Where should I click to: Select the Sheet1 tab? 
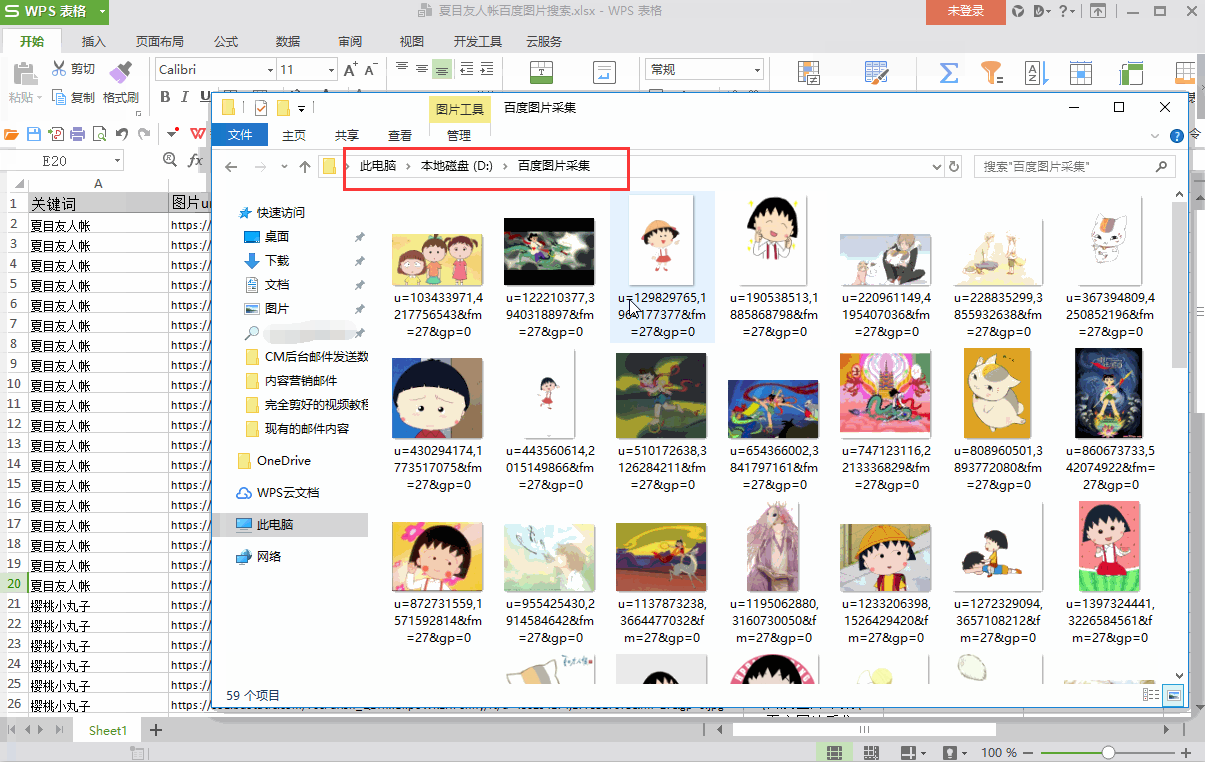pyautogui.click(x=108, y=731)
